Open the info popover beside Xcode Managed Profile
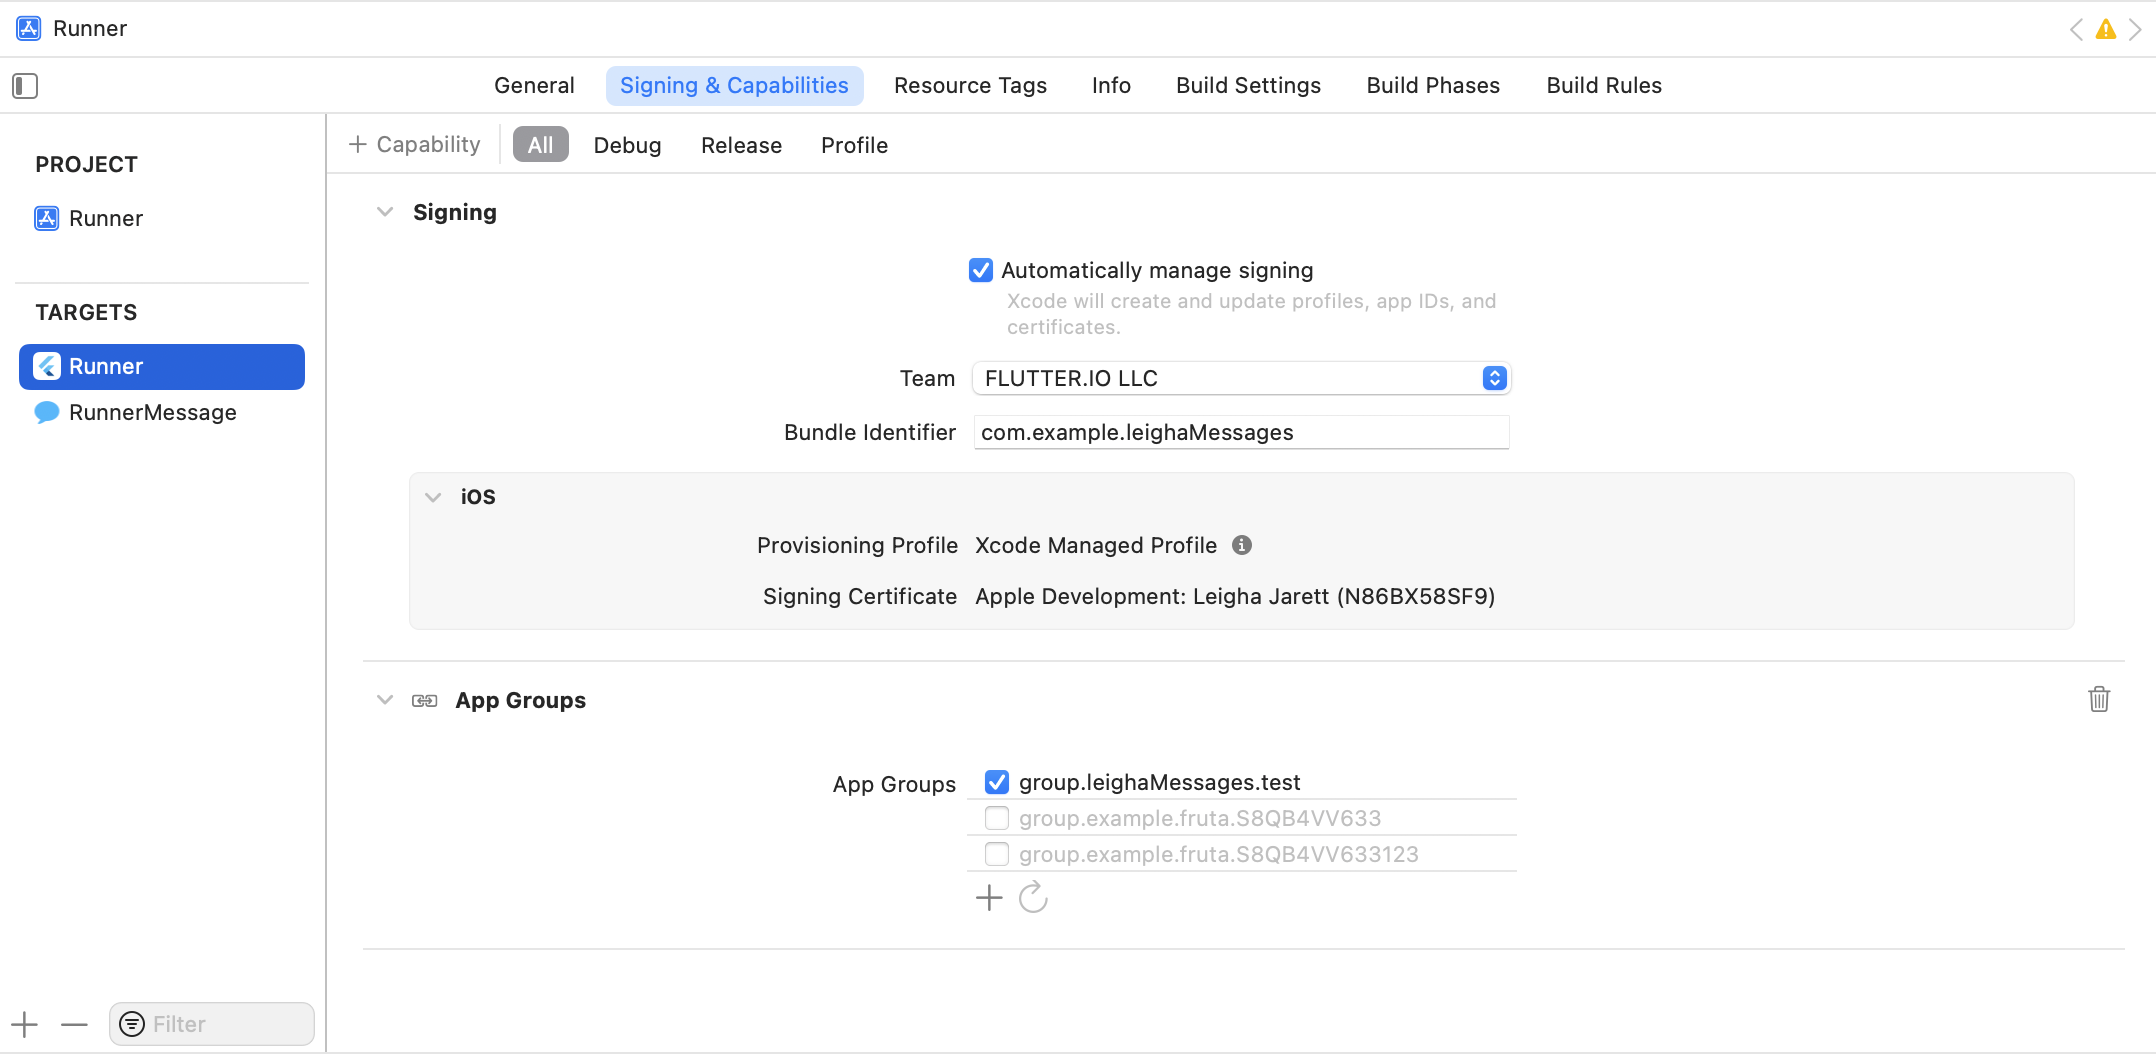This screenshot has width=2156, height=1054. (x=1241, y=545)
